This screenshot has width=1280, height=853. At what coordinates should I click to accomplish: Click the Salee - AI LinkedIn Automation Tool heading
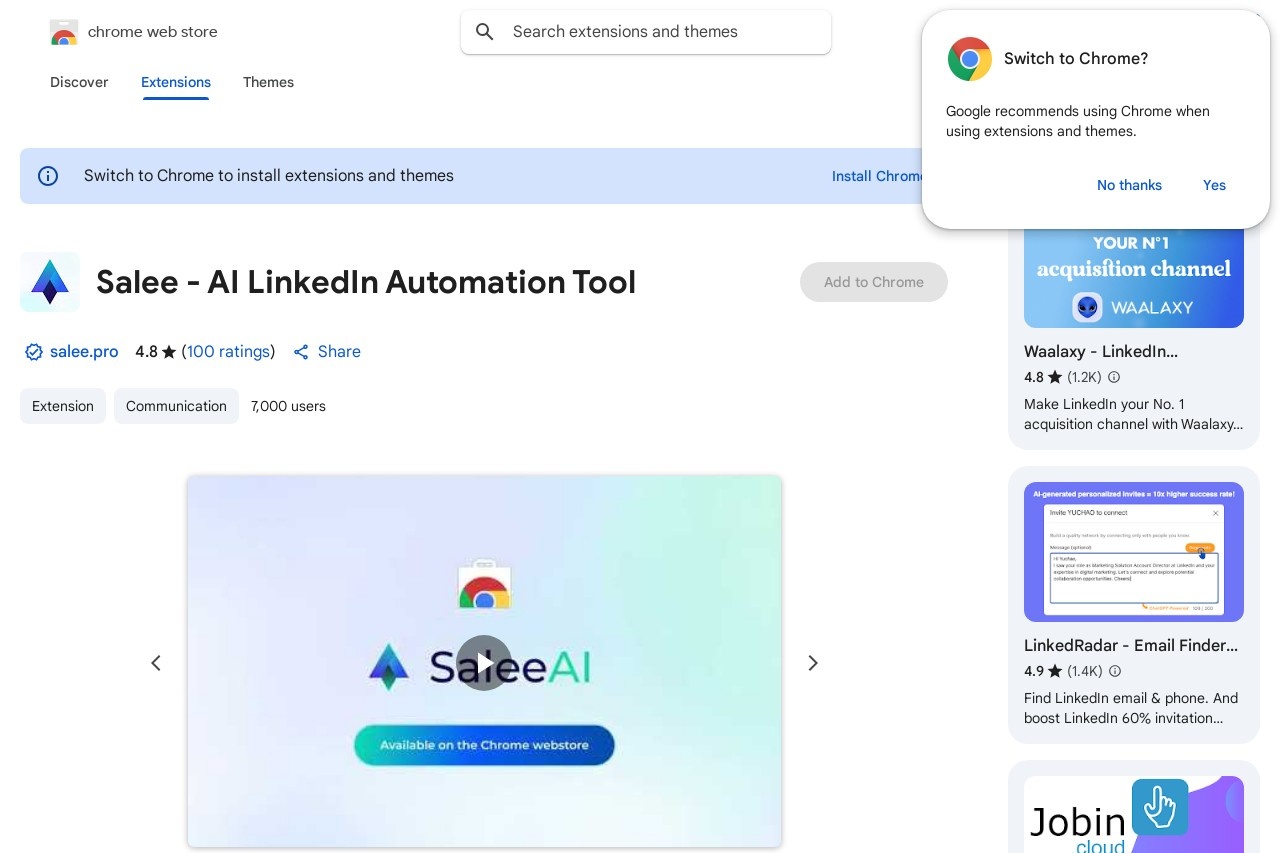click(x=366, y=282)
